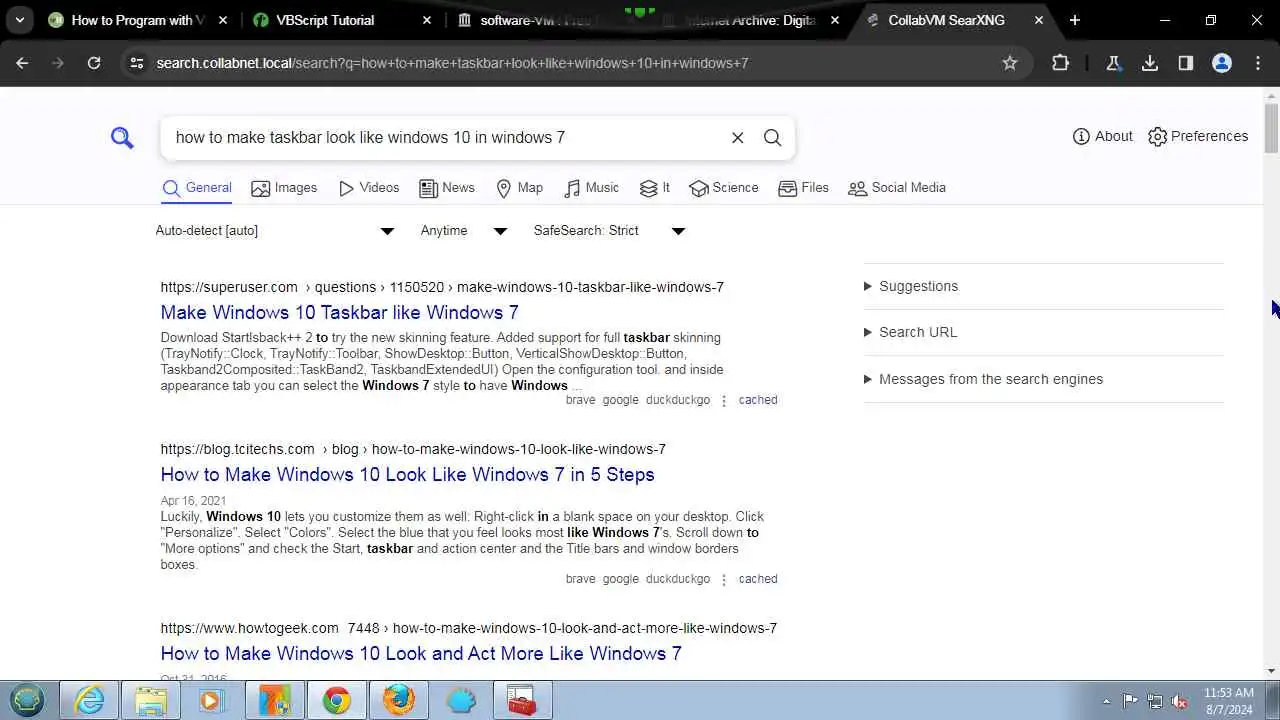This screenshot has width=1280, height=720.
Task: Switch to Videos results tab
Action: pyautogui.click(x=369, y=187)
